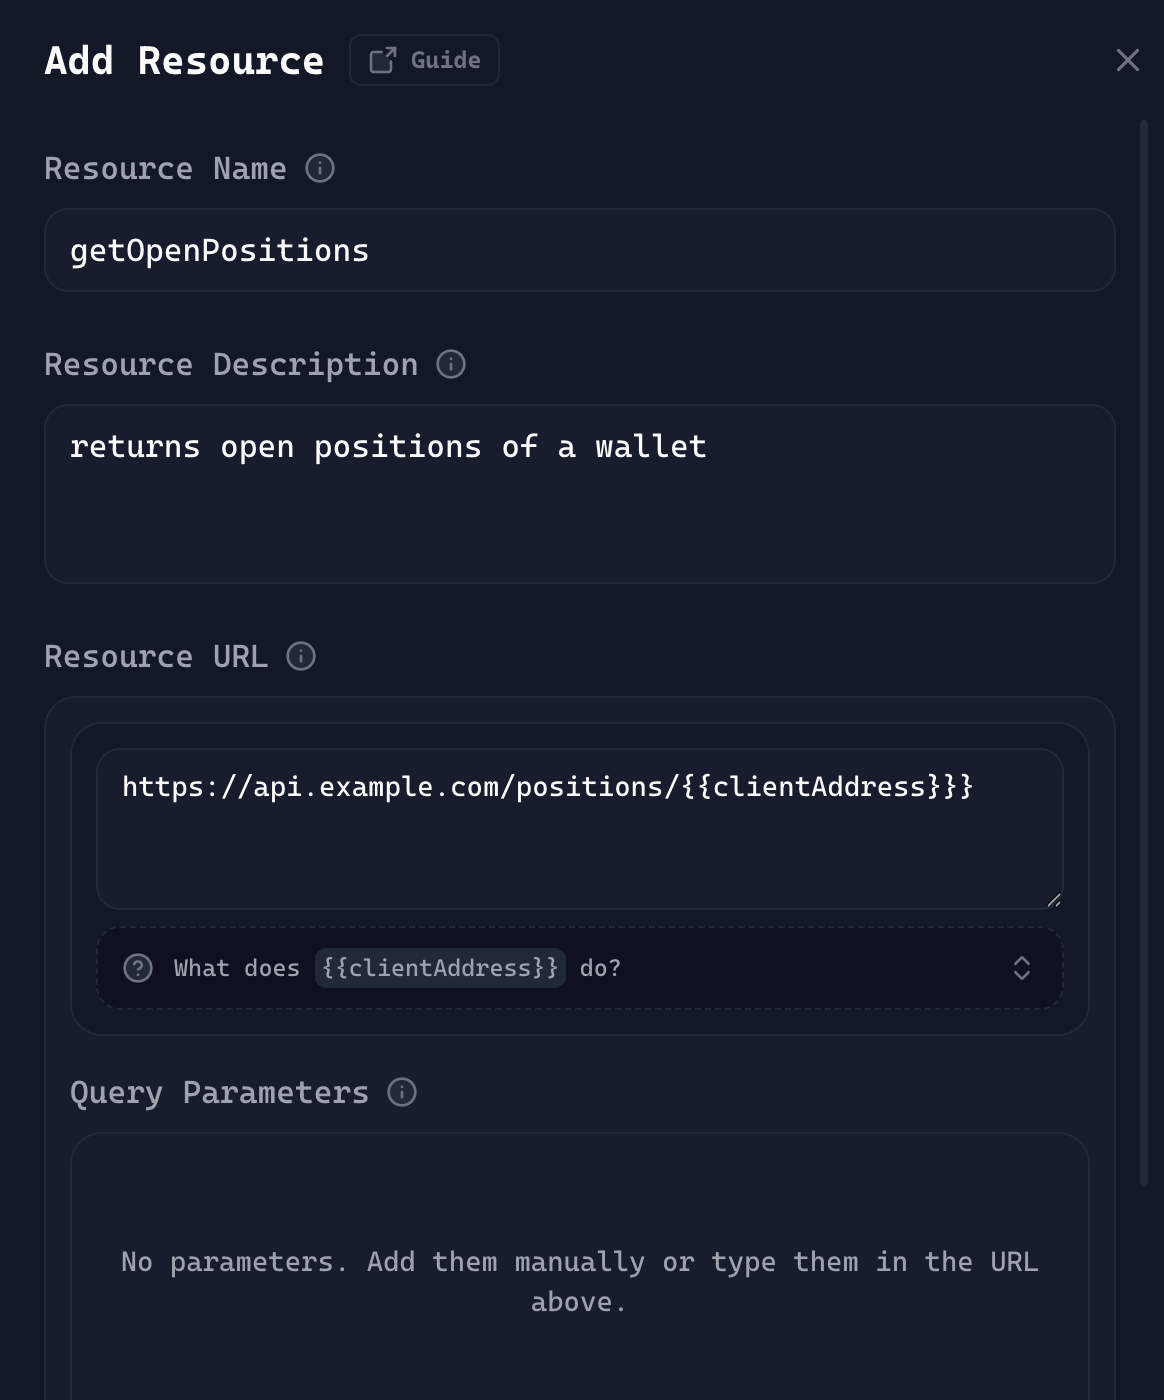Click the {{clientAddress}} variable chip
Viewport: 1164px width, 1400px height.
pyautogui.click(x=440, y=968)
